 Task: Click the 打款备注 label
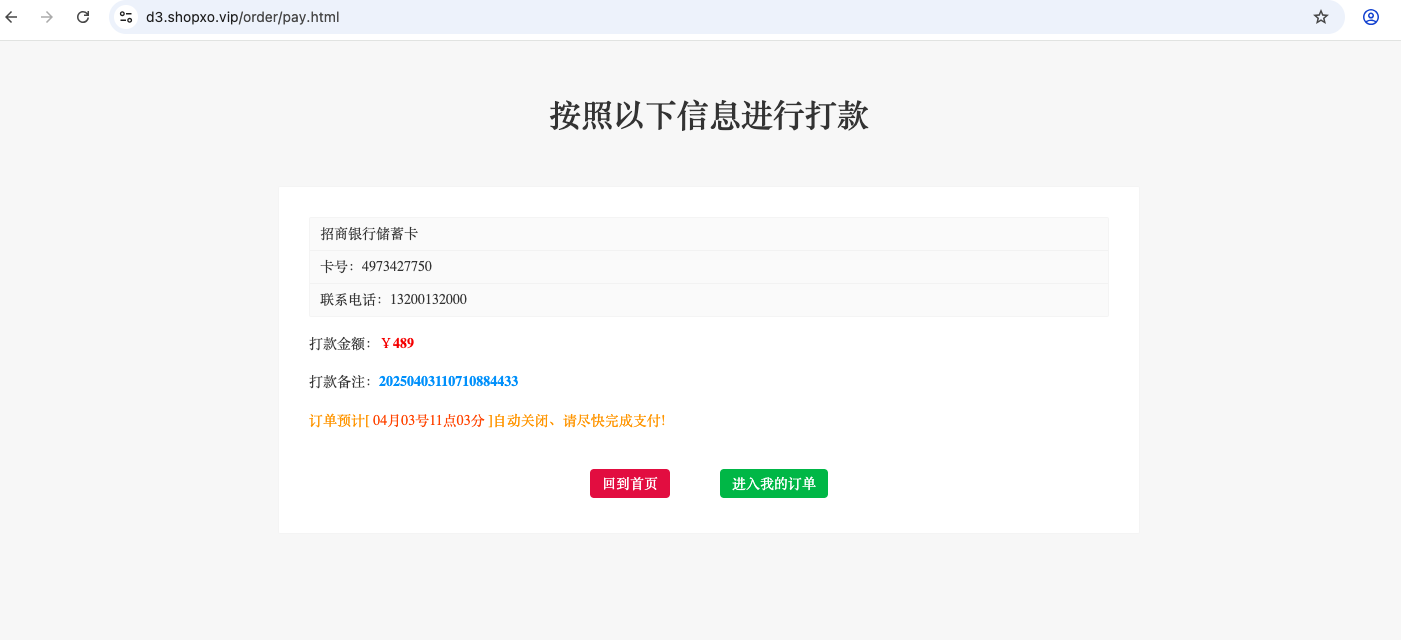(341, 382)
